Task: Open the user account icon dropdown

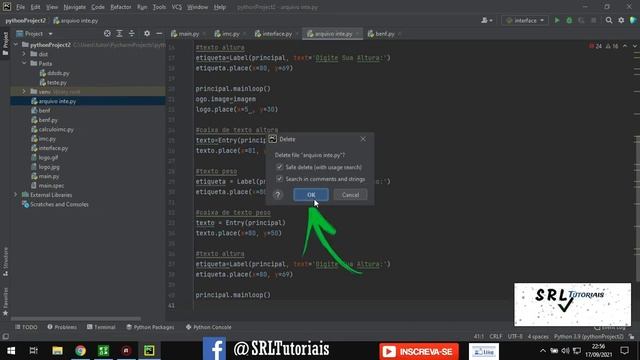Action: pyautogui.click(x=487, y=20)
